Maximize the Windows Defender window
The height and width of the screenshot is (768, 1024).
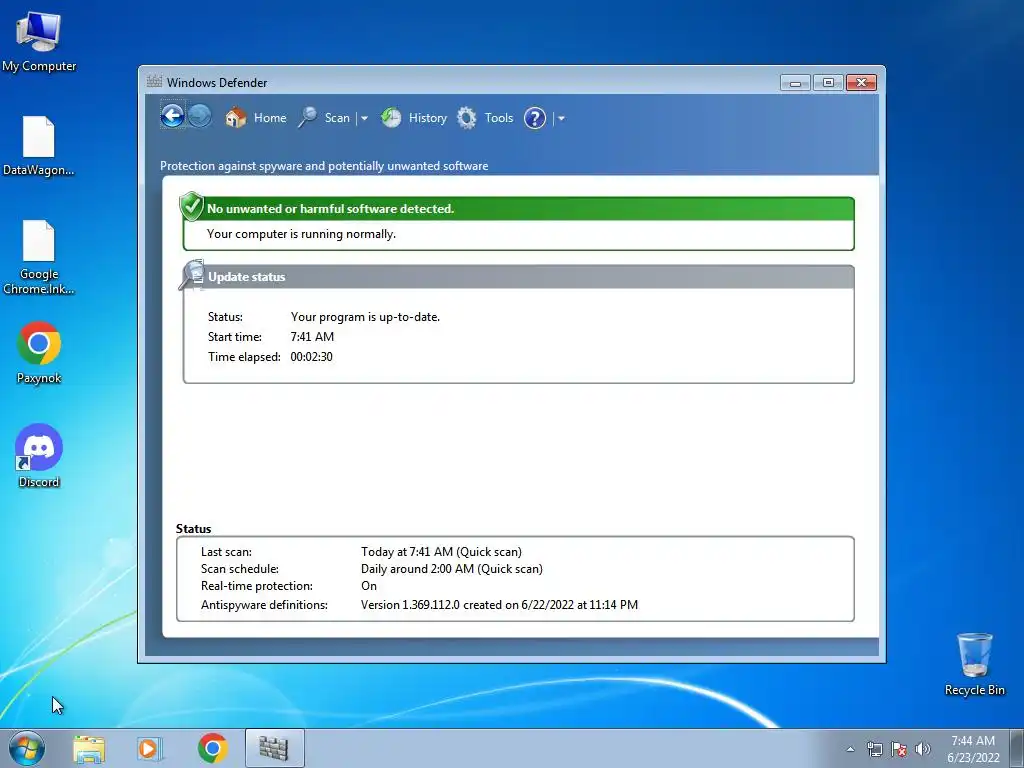827,82
